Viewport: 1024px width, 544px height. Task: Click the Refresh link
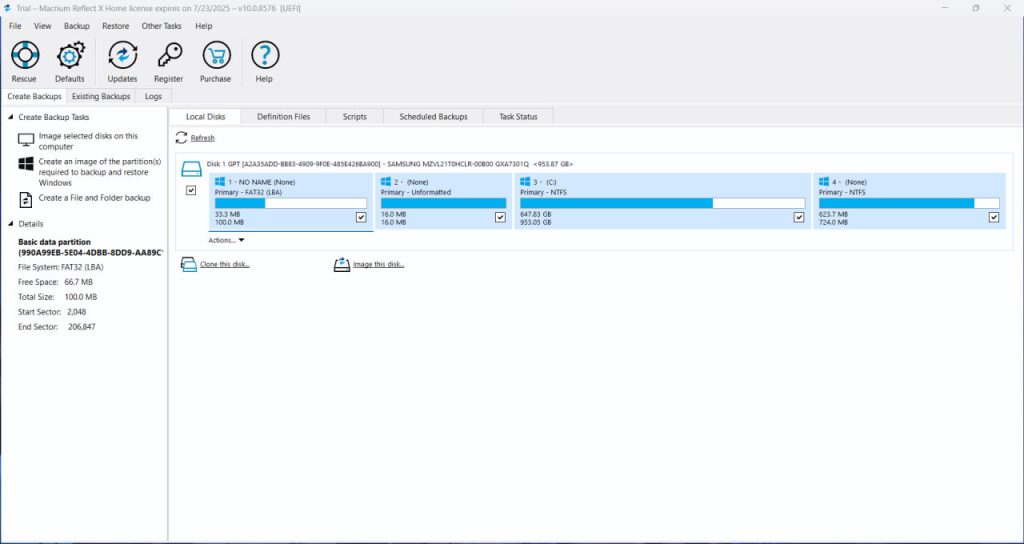(202, 138)
